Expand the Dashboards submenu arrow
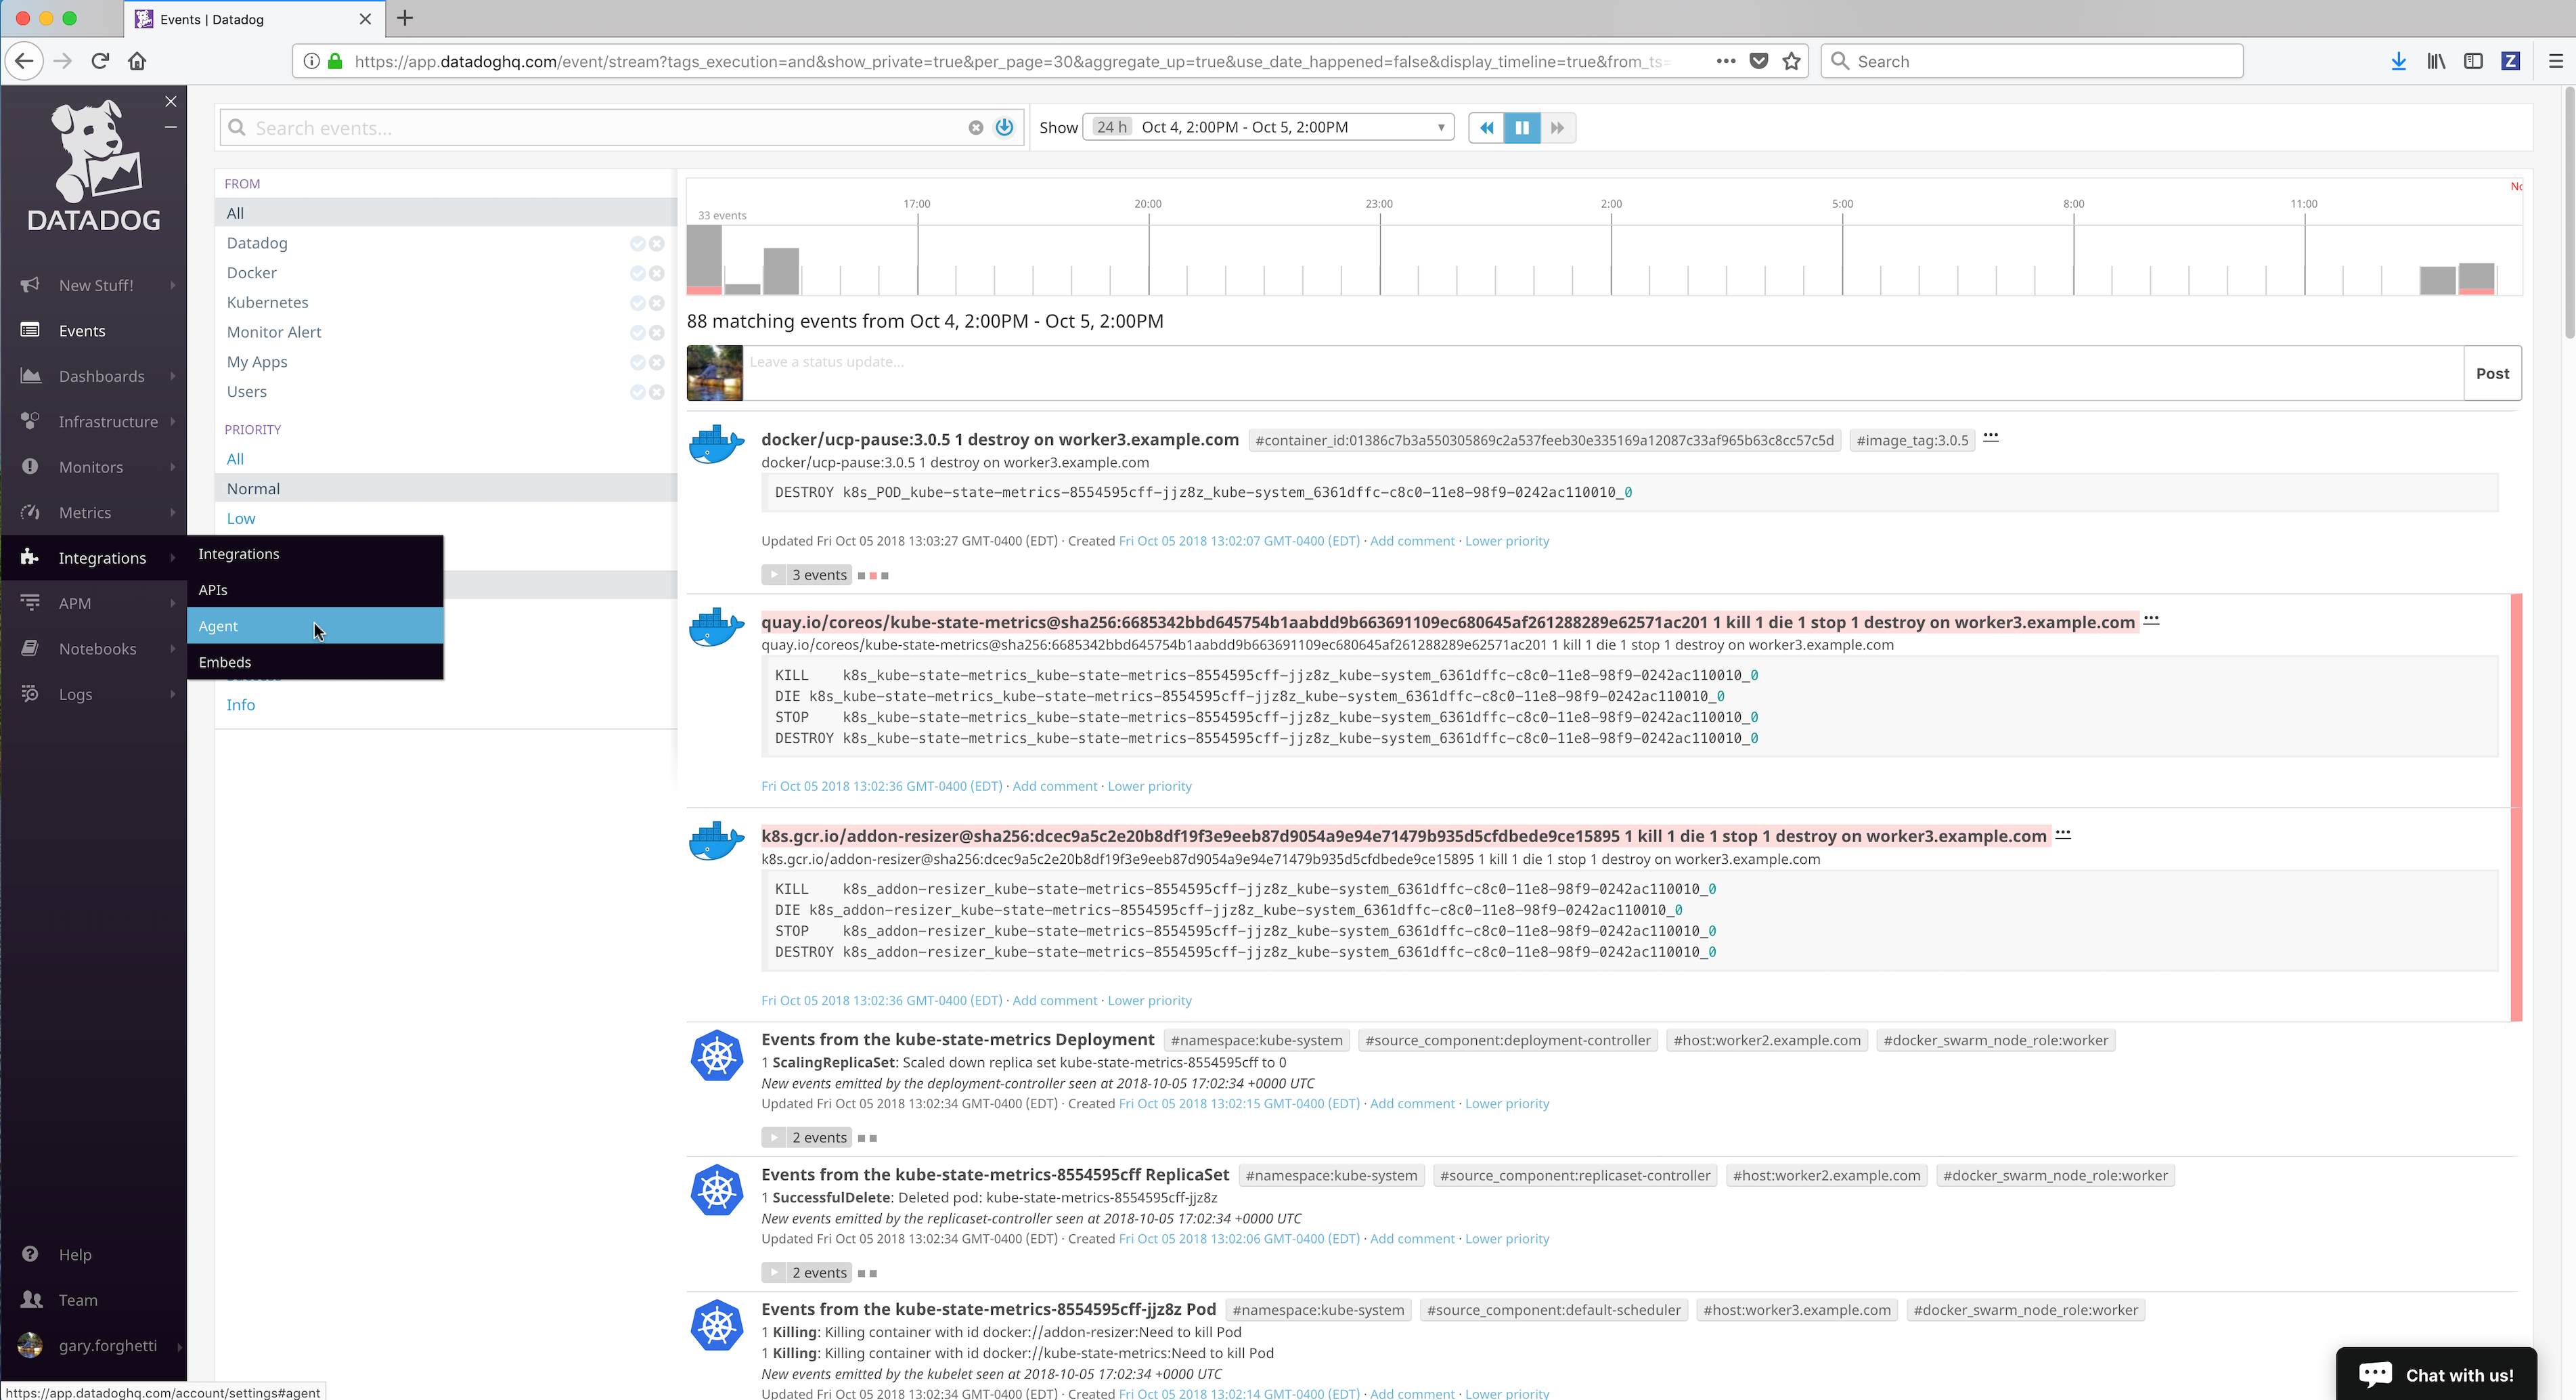Image resolution: width=2576 pixels, height=1400 pixels. (173, 376)
